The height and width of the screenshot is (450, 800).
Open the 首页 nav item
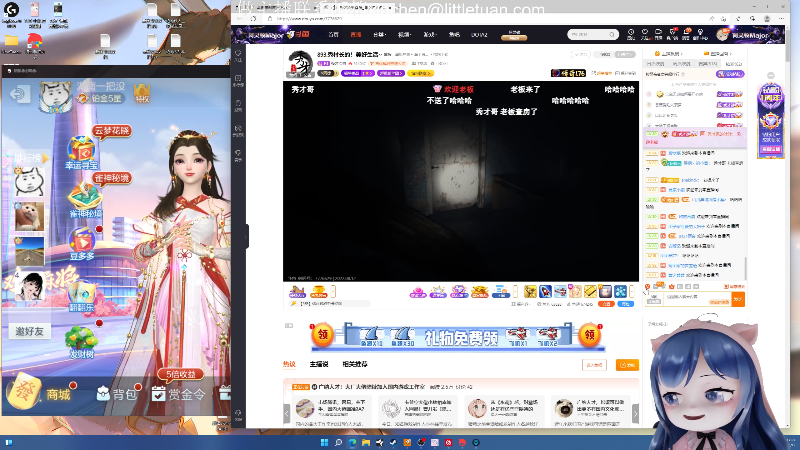(334, 35)
